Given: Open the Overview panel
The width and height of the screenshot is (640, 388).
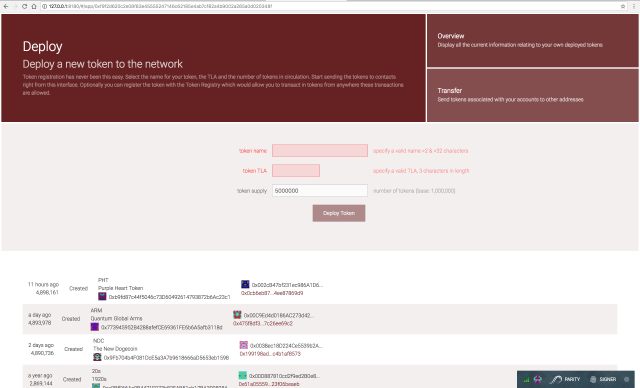Looking at the screenshot, I should (533, 40).
